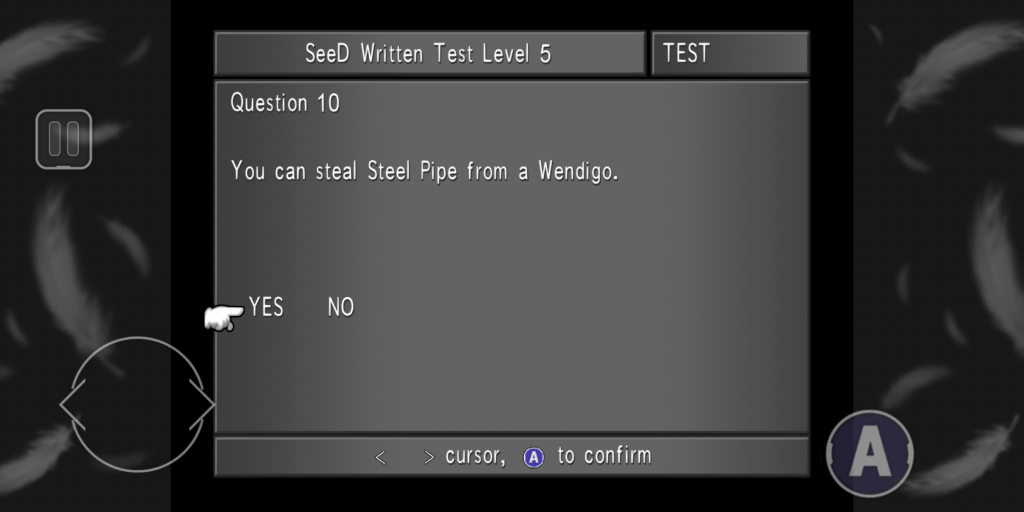Screen dimensions: 1024x512
Task: Select the NO answer option
Action: [341, 308]
